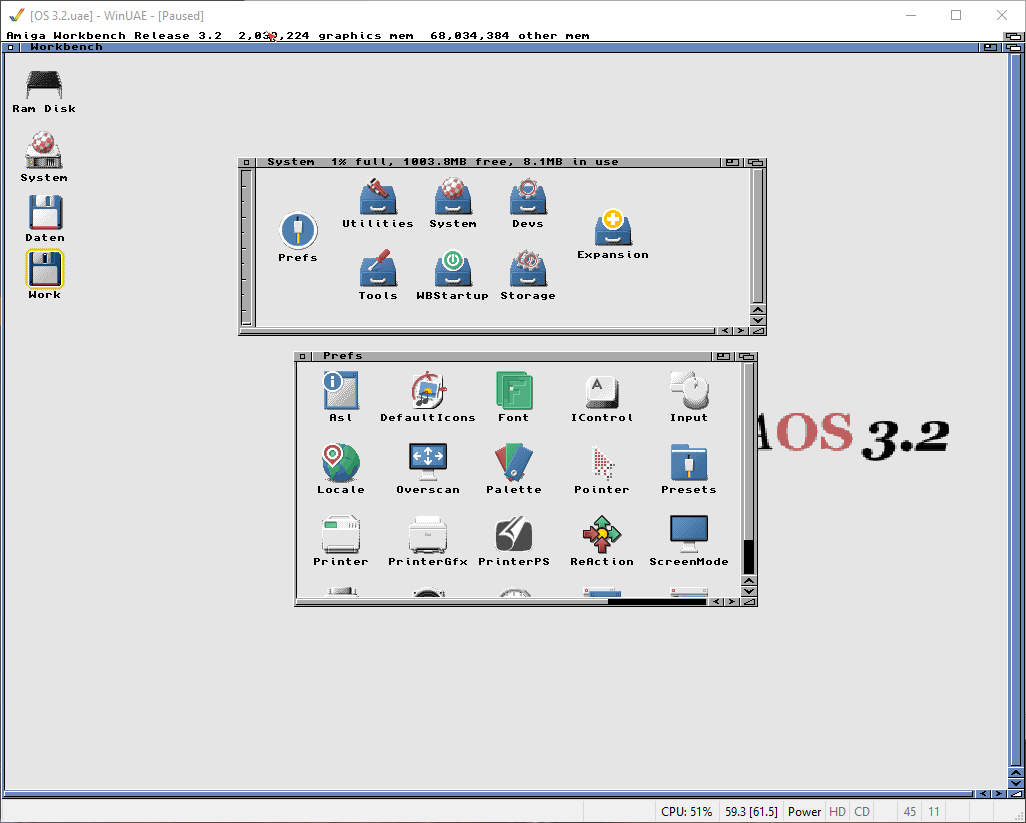Click the Prefs window scroll down arrow
1026x823 pixels.
(749, 592)
